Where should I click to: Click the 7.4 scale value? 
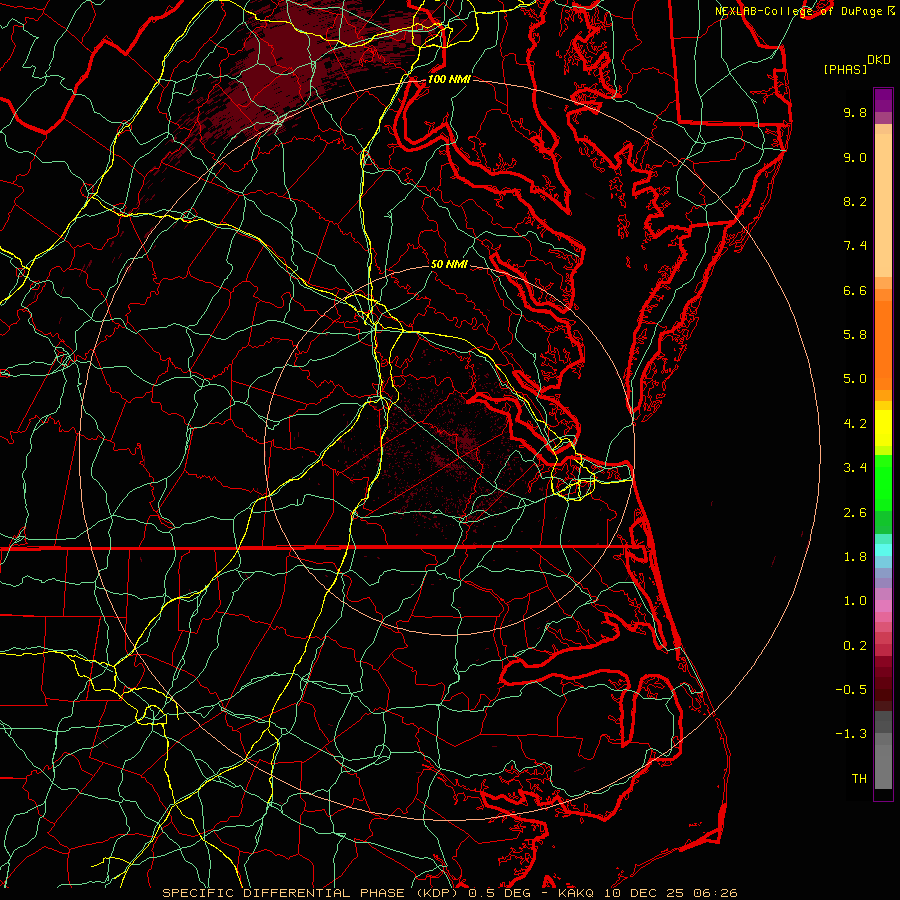coord(855,246)
